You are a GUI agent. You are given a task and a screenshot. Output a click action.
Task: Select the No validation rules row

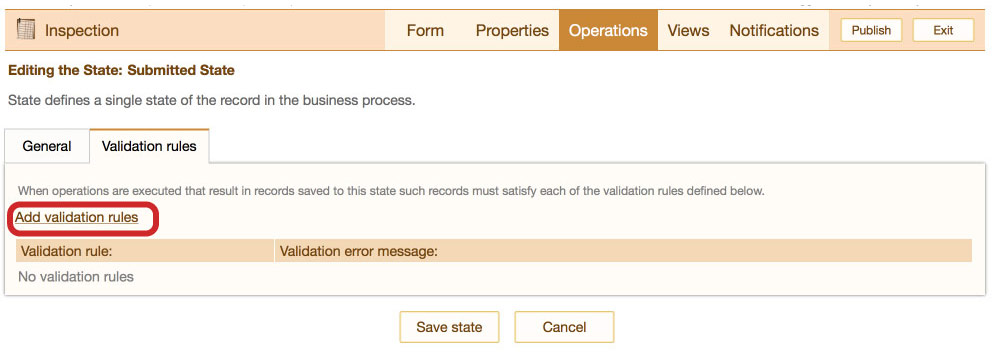494,277
